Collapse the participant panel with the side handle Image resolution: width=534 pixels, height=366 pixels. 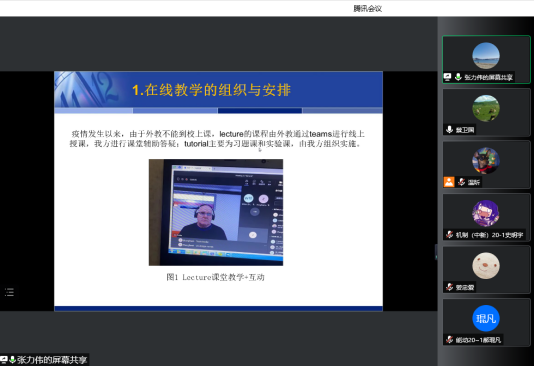tap(436, 252)
